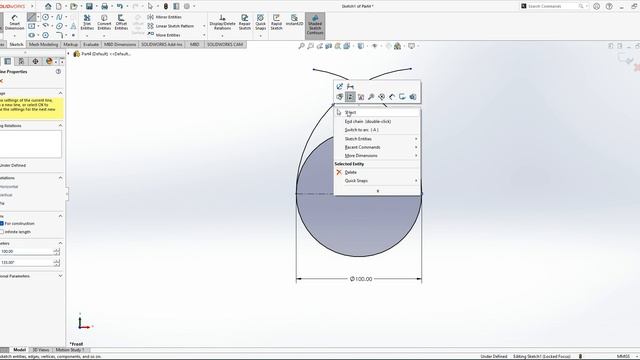Image resolution: width=640 pixels, height=360 pixels.
Task: Expand the Additional Parameters section
Action: [x=60, y=276]
